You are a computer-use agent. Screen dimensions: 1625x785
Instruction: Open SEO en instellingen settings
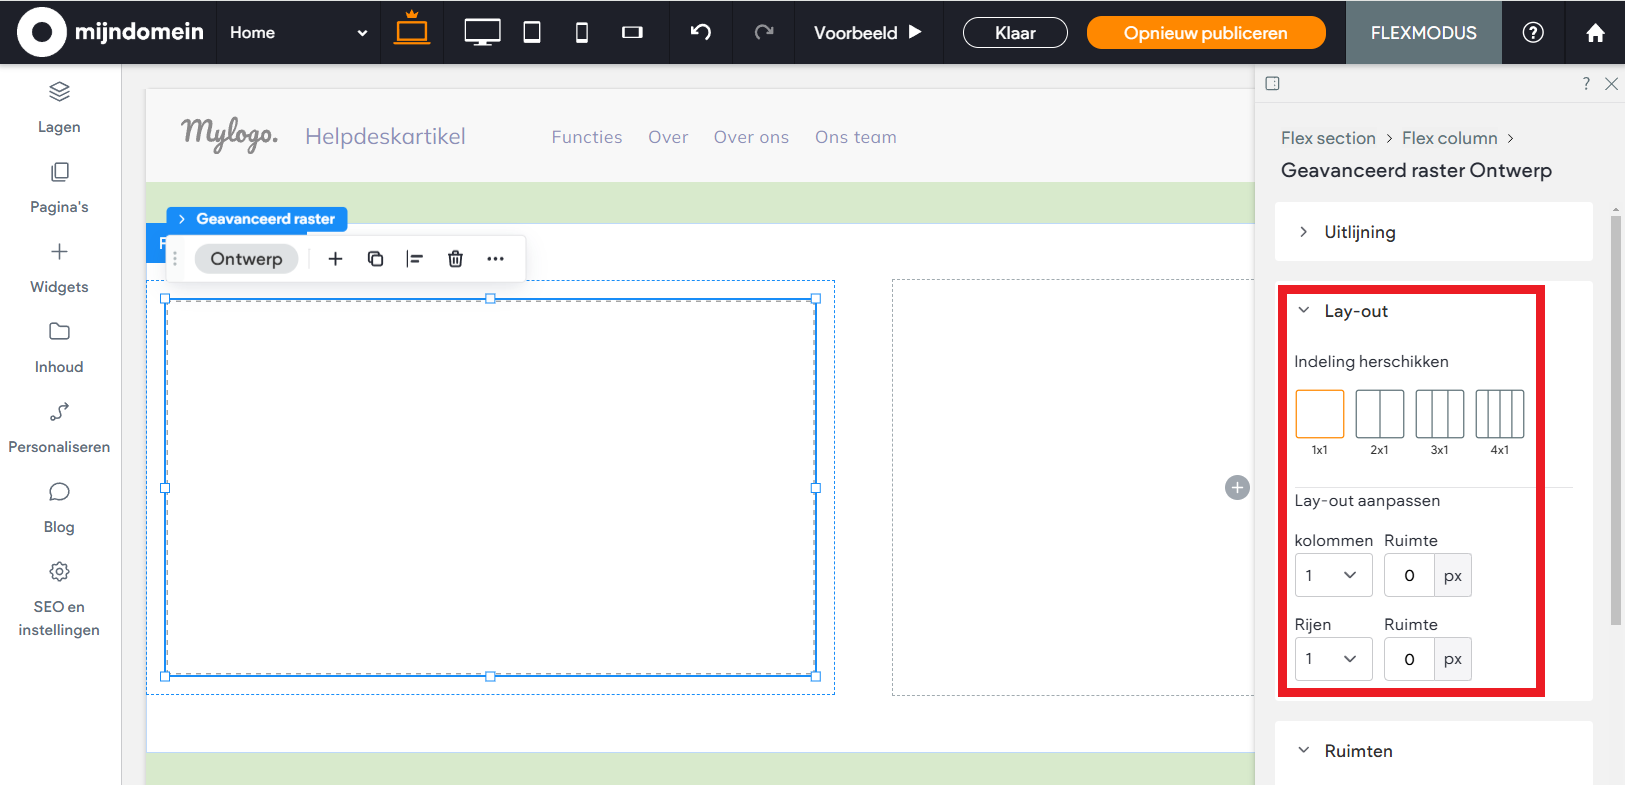point(59,600)
